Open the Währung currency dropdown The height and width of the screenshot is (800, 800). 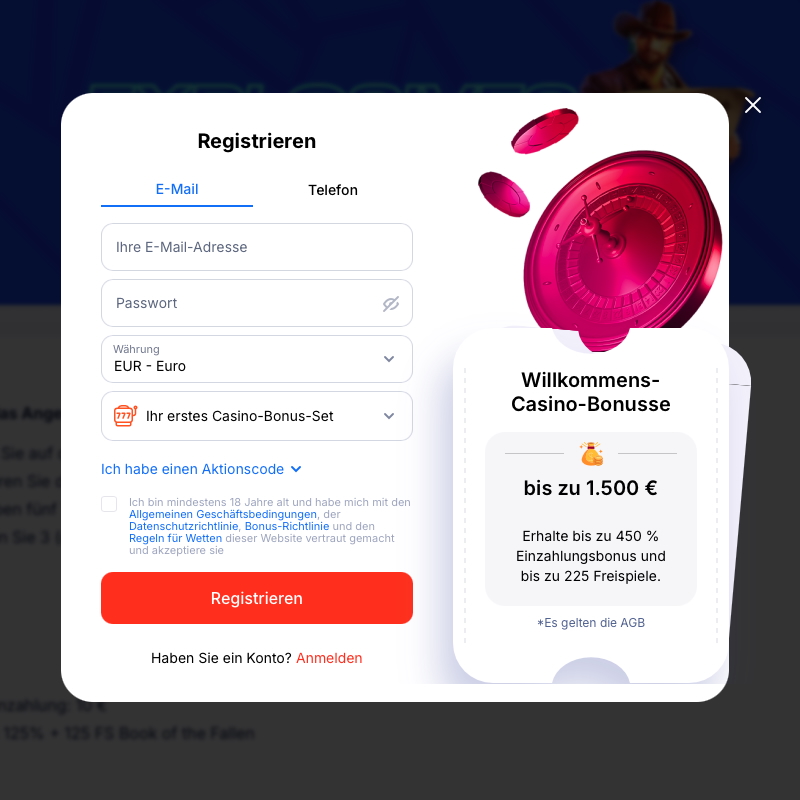257,359
